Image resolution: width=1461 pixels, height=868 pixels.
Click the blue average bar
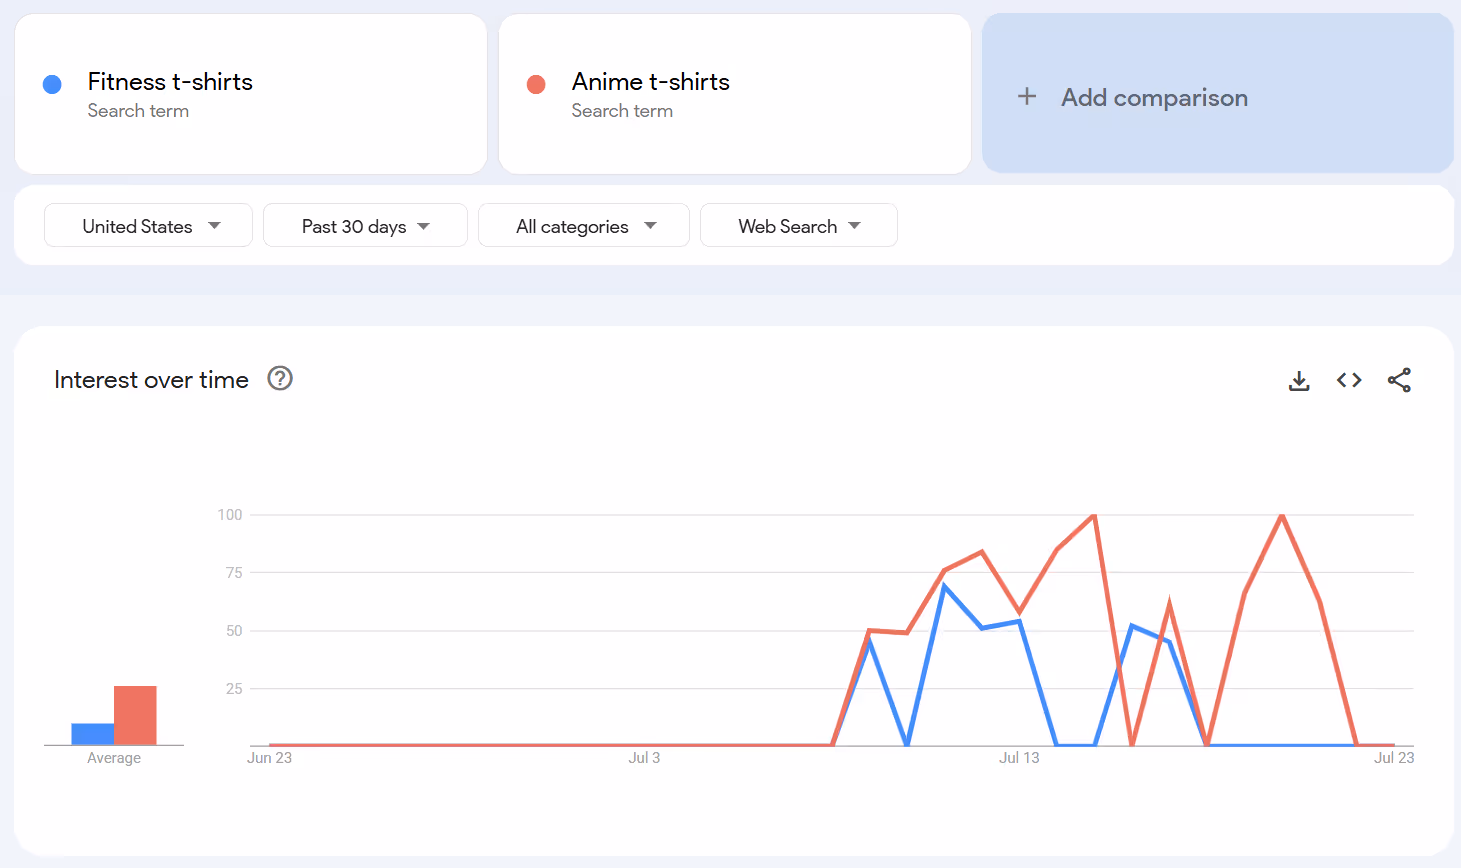pos(92,734)
